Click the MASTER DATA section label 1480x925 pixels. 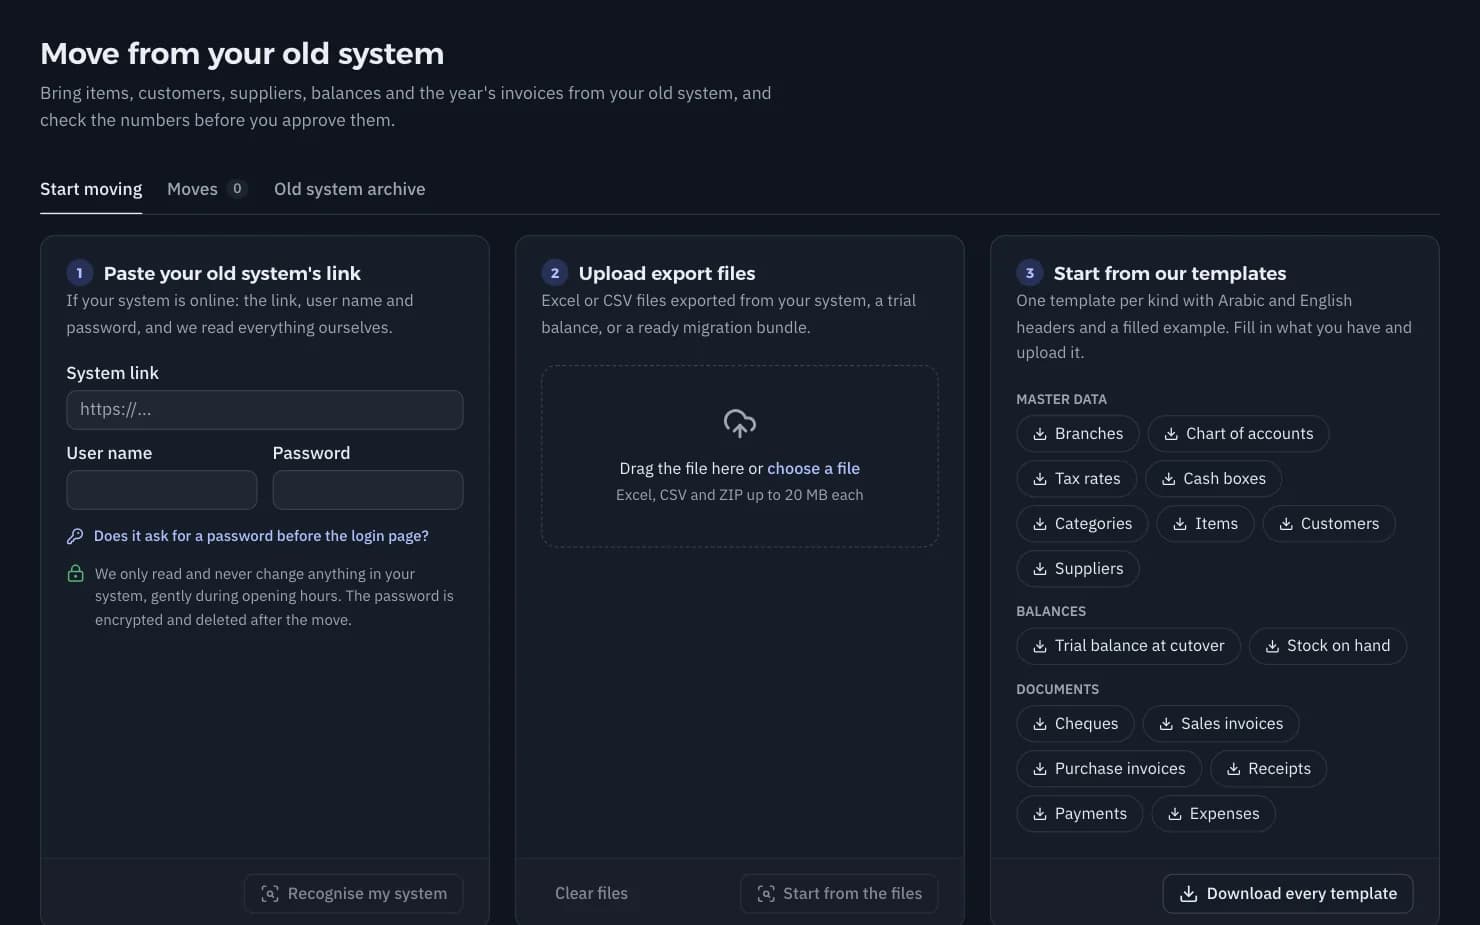pos(1061,399)
